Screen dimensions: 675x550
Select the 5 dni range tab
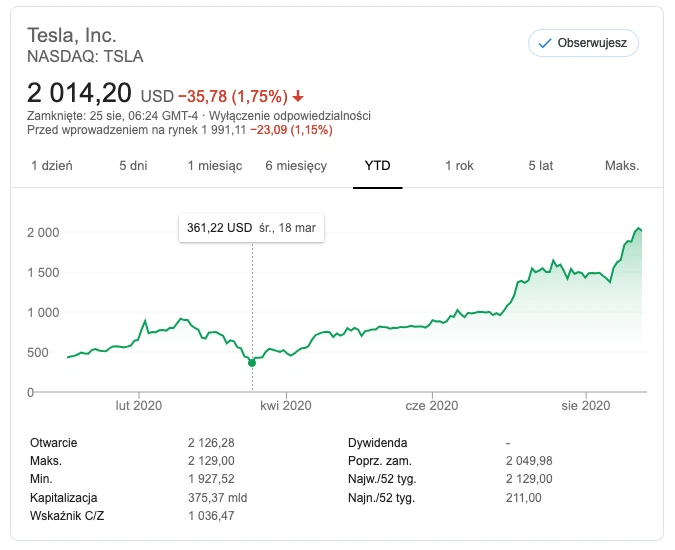coord(133,166)
